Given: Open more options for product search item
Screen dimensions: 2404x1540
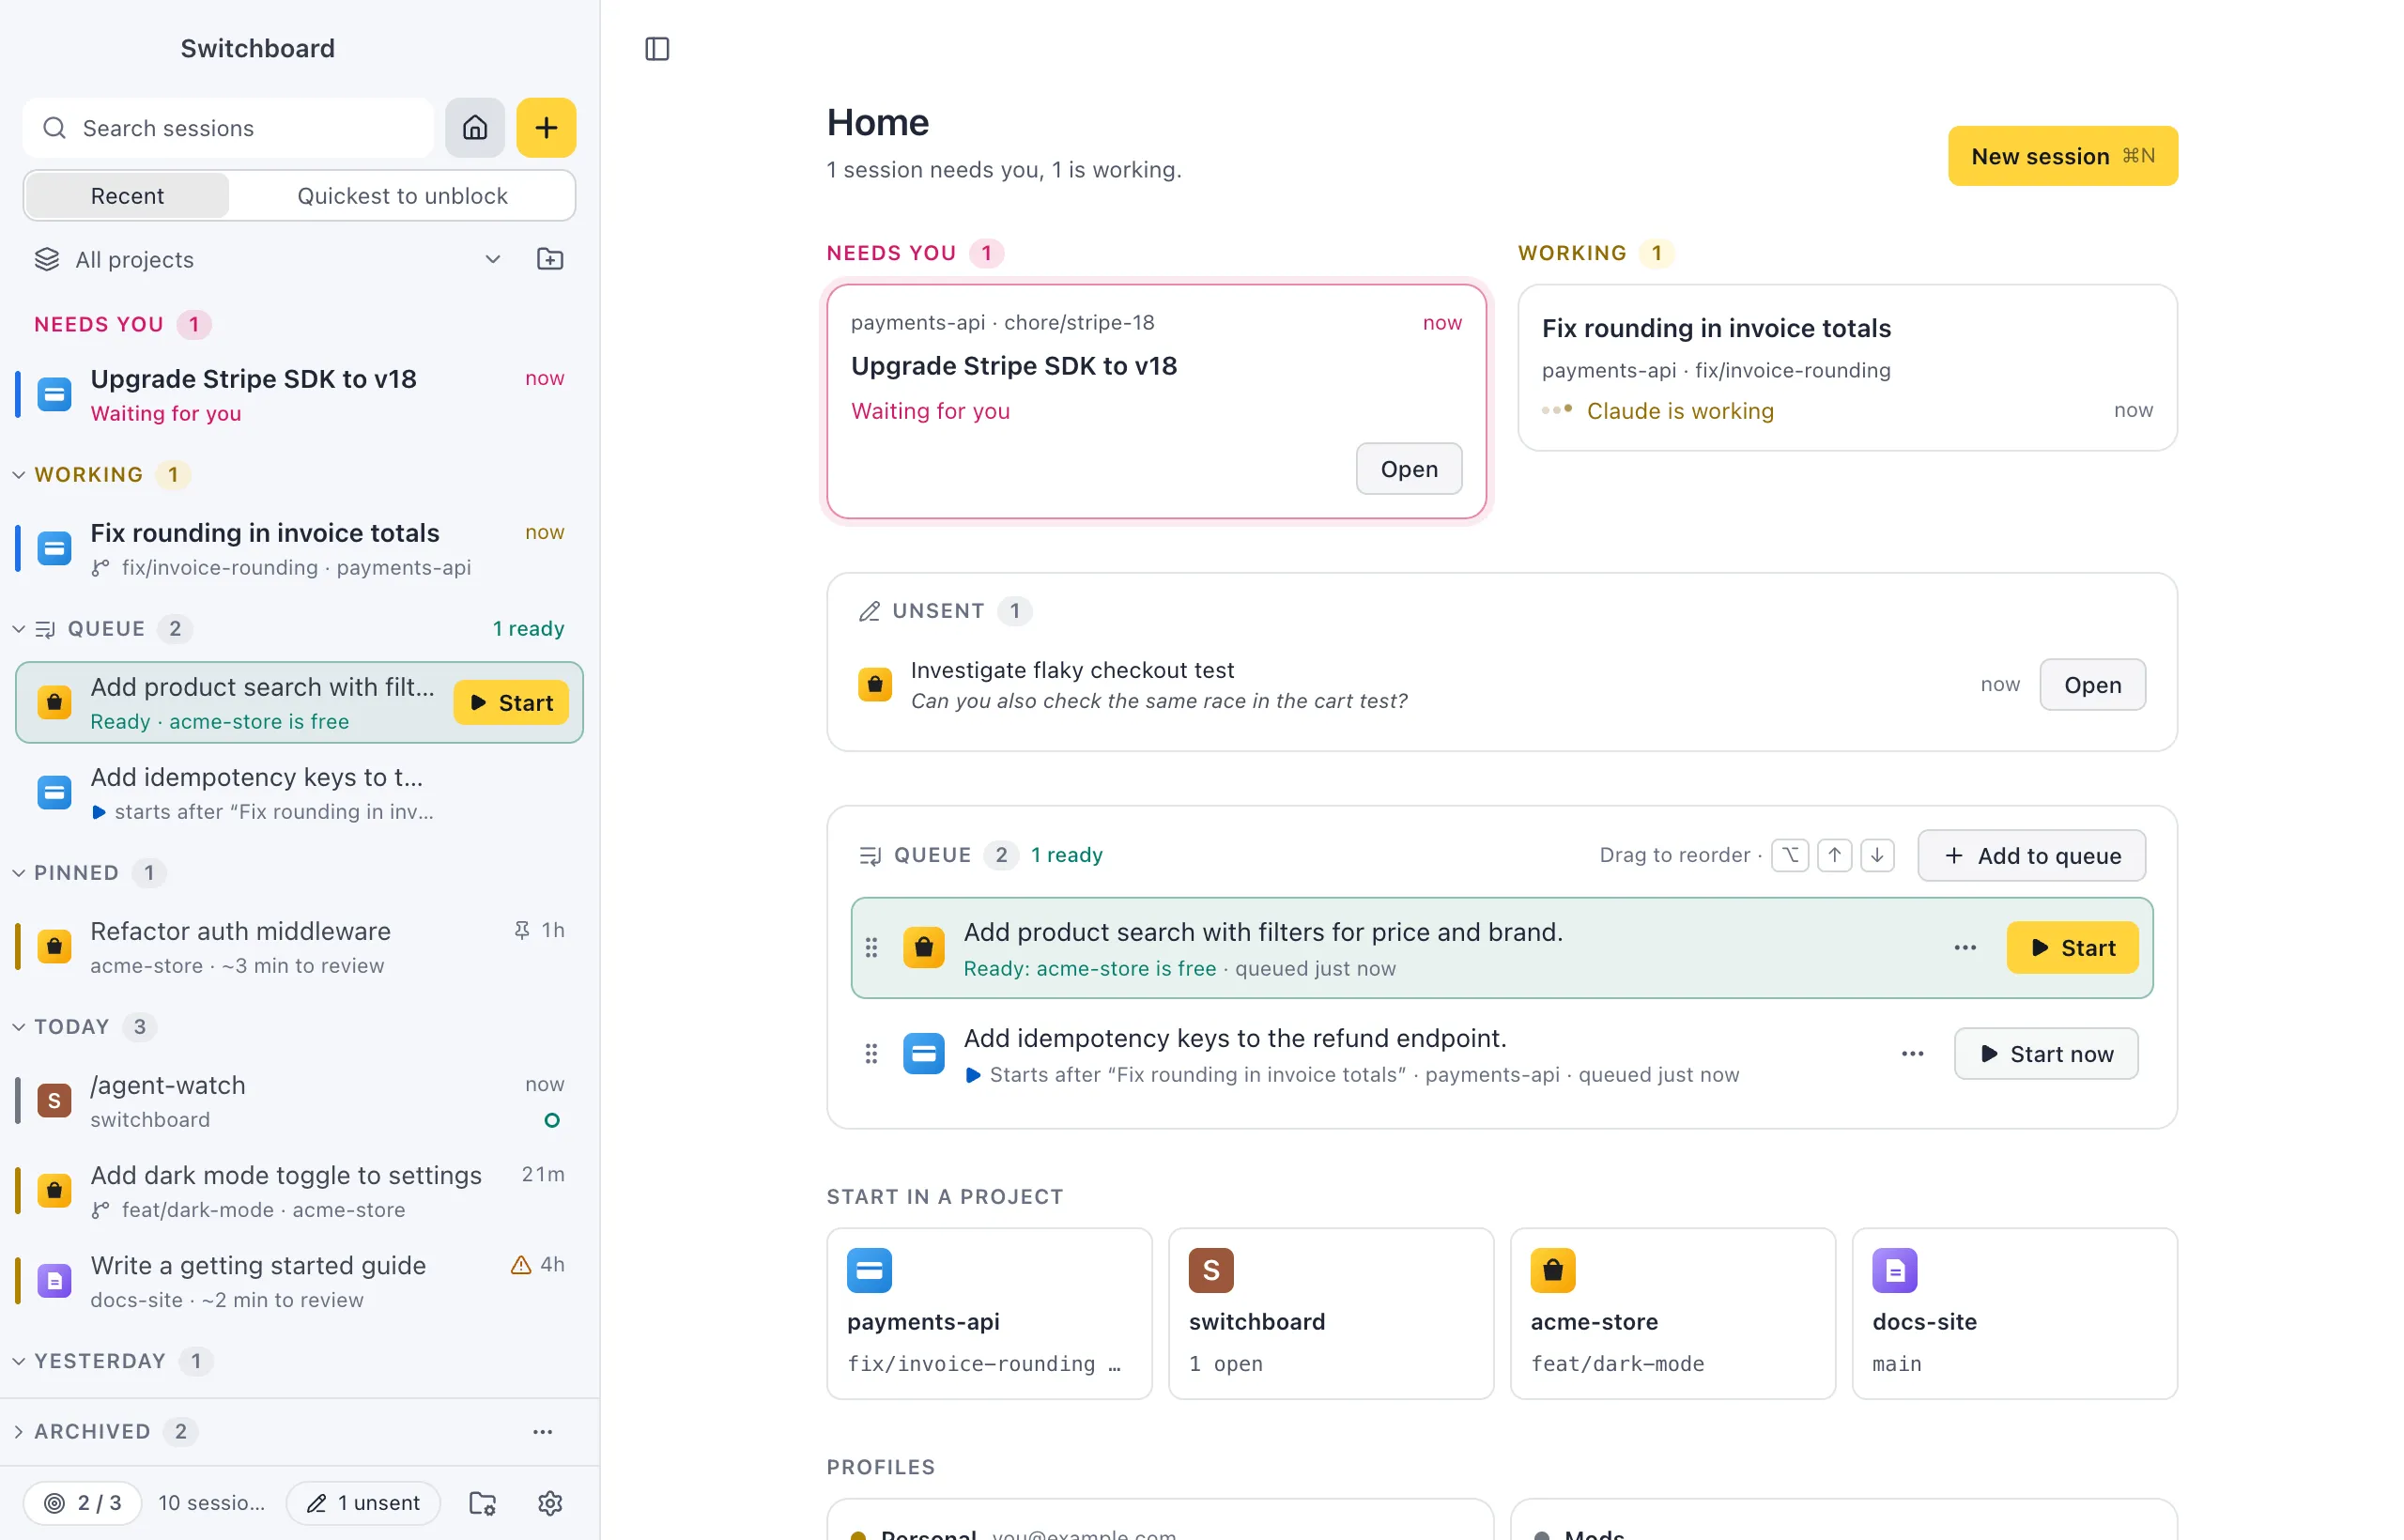Looking at the screenshot, I should [x=1965, y=947].
